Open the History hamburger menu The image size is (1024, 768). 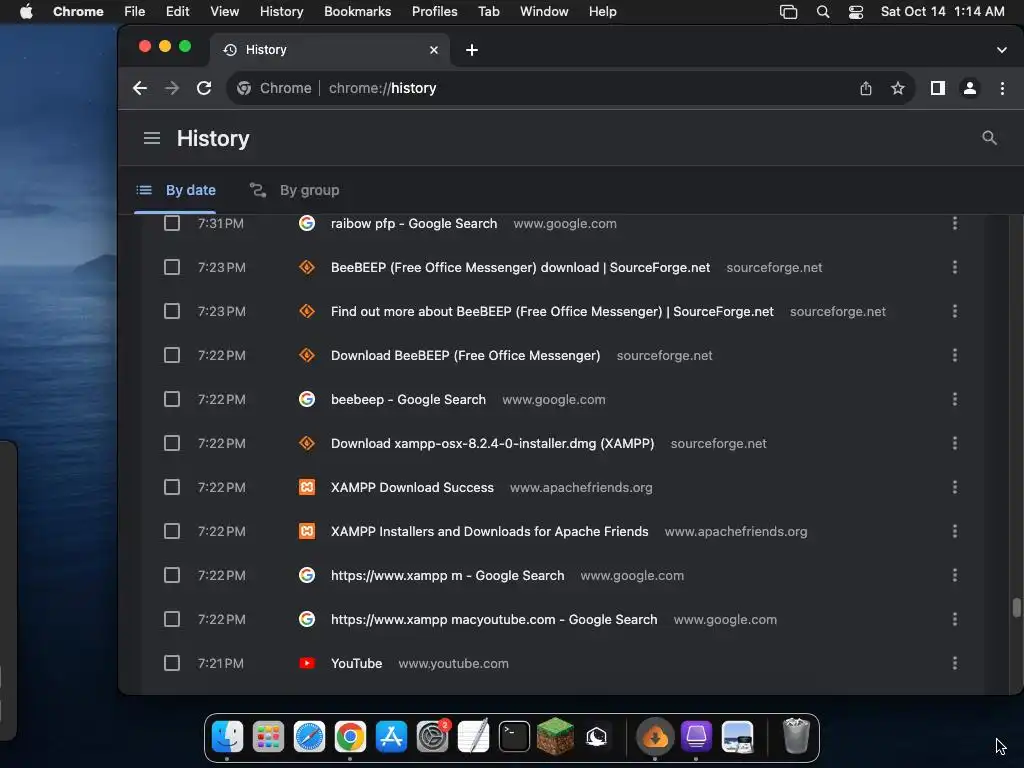click(152, 138)
